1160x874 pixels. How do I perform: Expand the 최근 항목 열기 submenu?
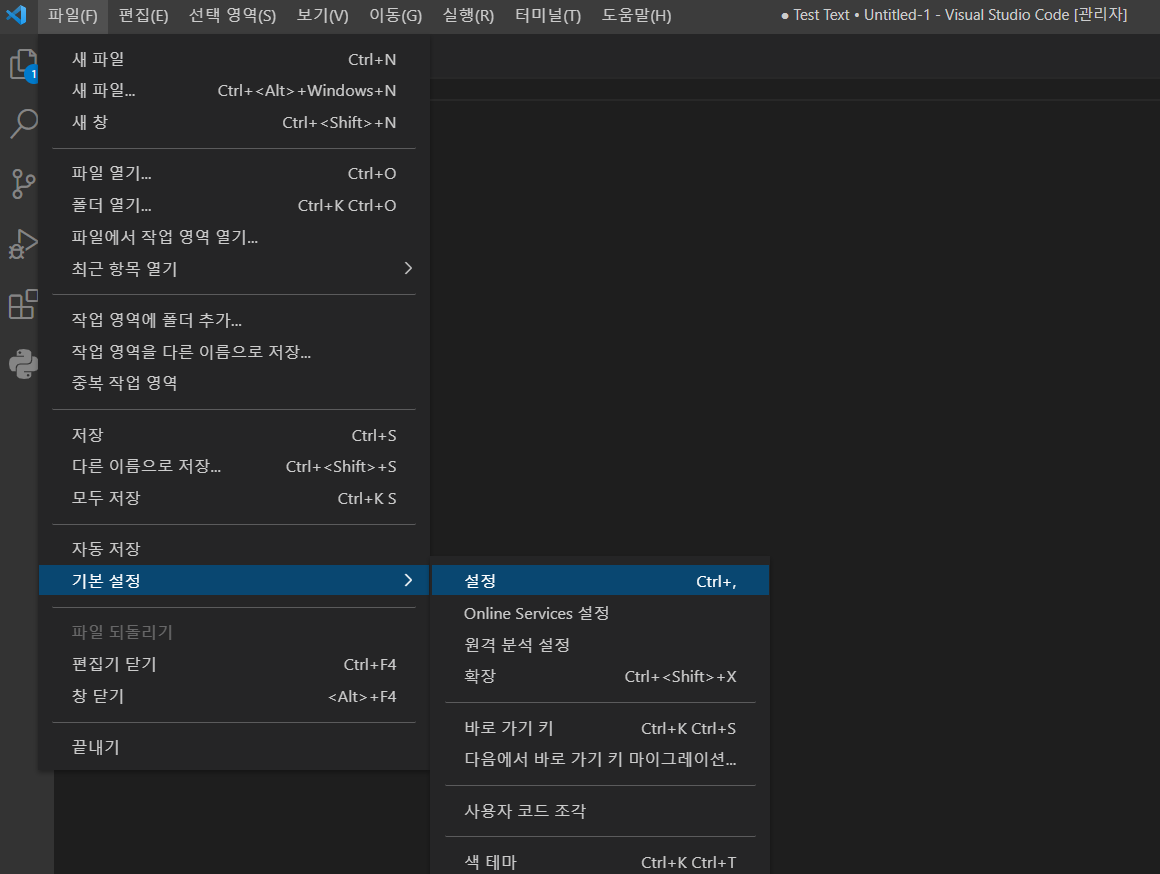pos(234,269)
